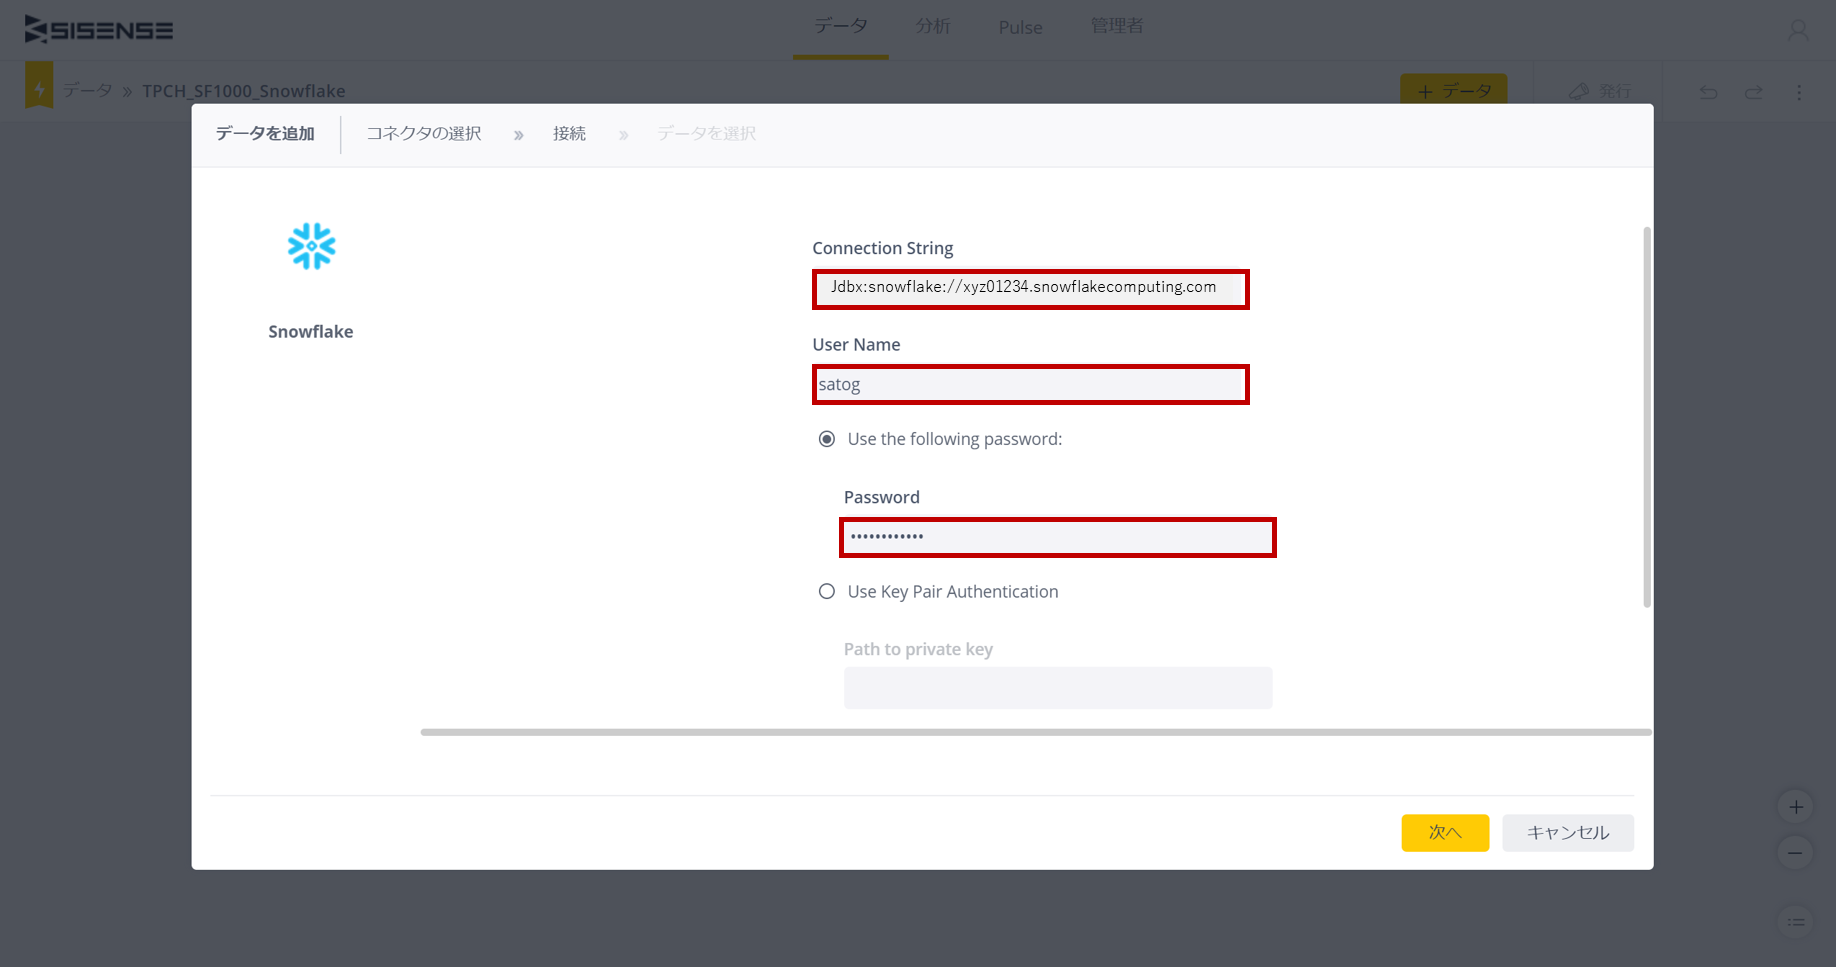Viewport: 1836px width, 967px height.
Task: Select Use the following password option
Action: (827, 439)
